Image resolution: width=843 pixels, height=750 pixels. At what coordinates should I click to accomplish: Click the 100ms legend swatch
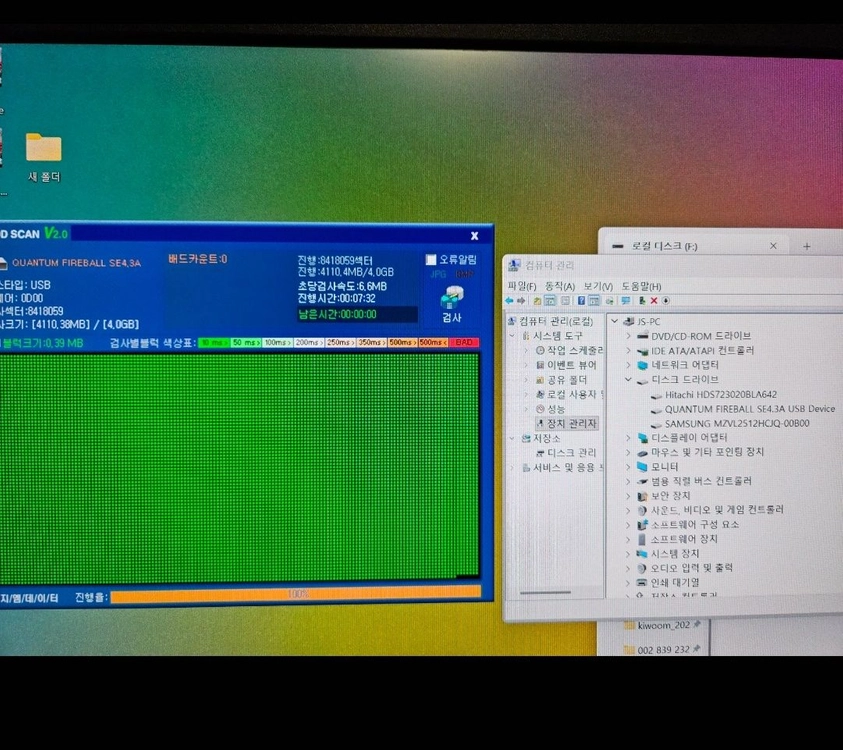[x=277, y=342]
